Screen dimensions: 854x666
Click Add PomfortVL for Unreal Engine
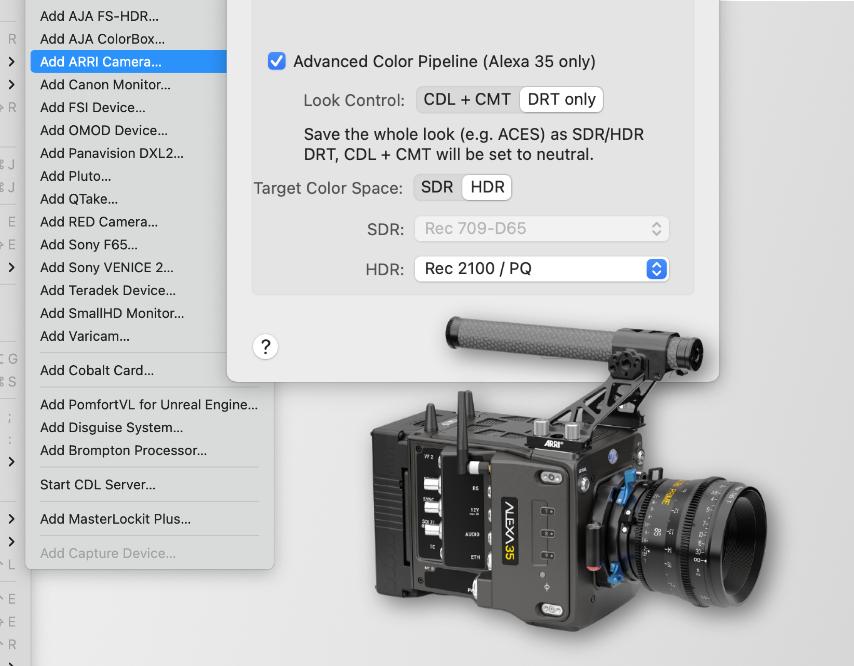[x=149, y=405]
